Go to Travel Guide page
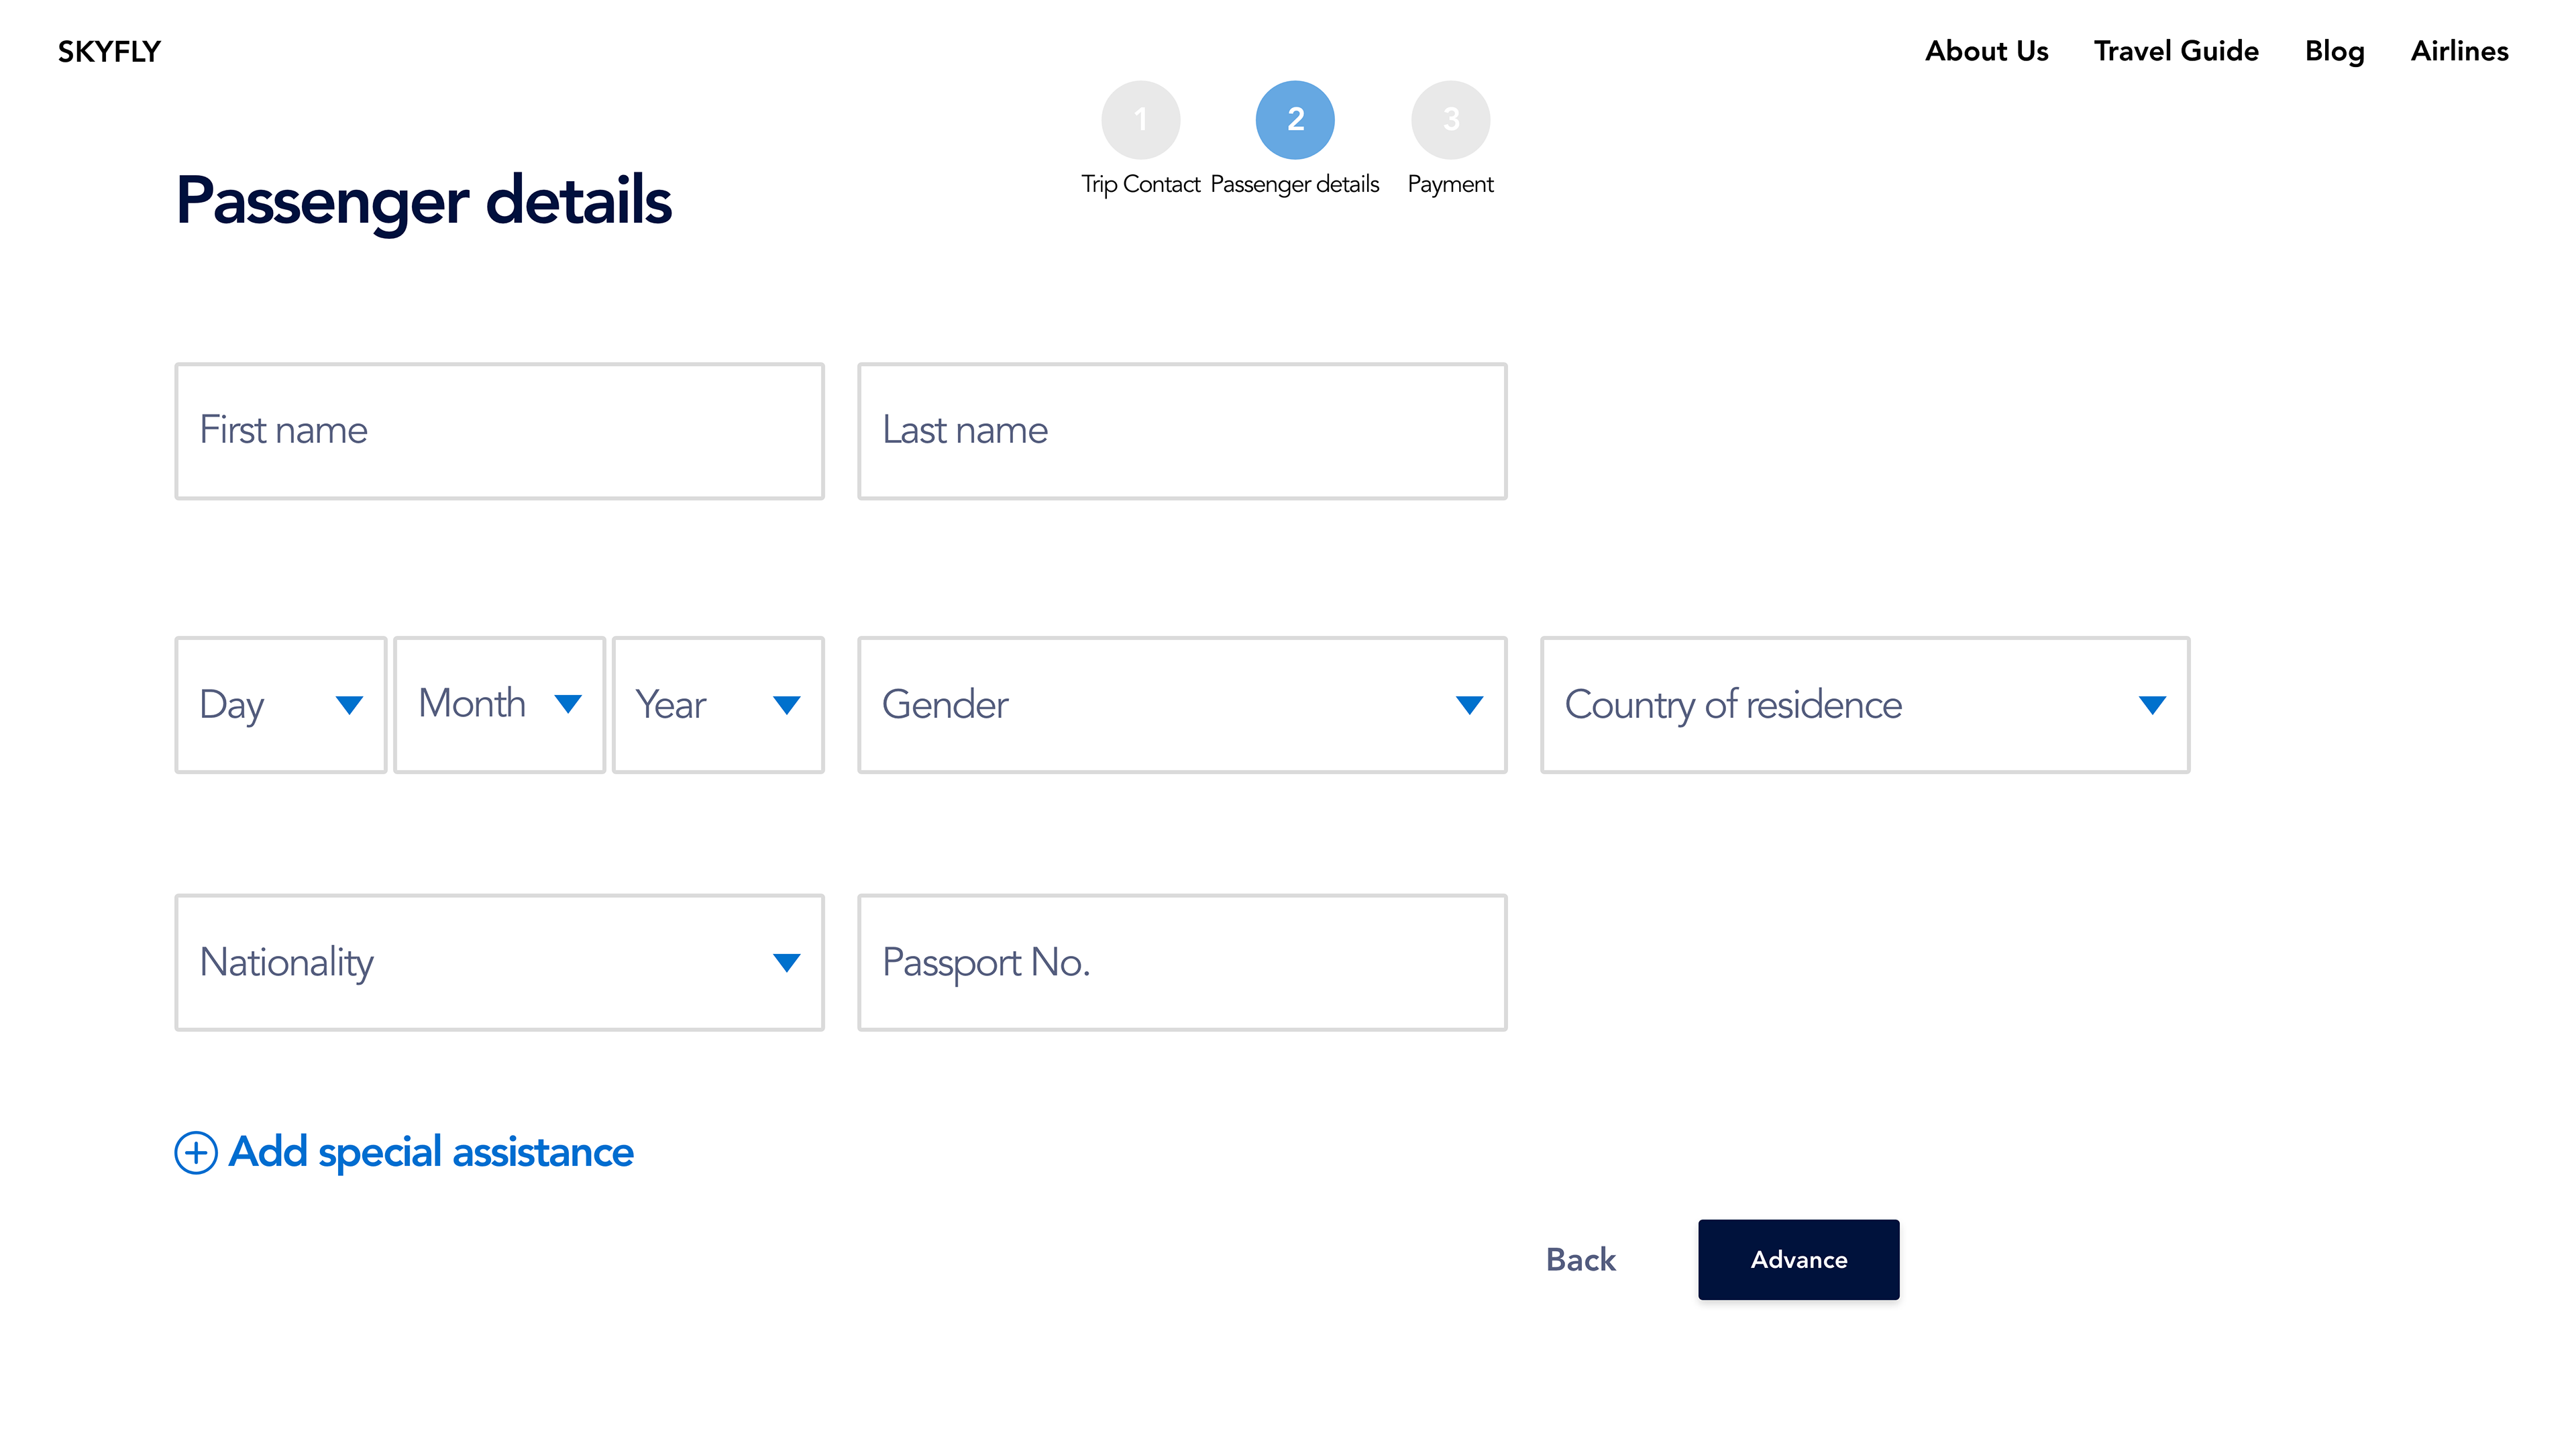Viewport: 2576px width, 1449px height. pos(2176,51)
